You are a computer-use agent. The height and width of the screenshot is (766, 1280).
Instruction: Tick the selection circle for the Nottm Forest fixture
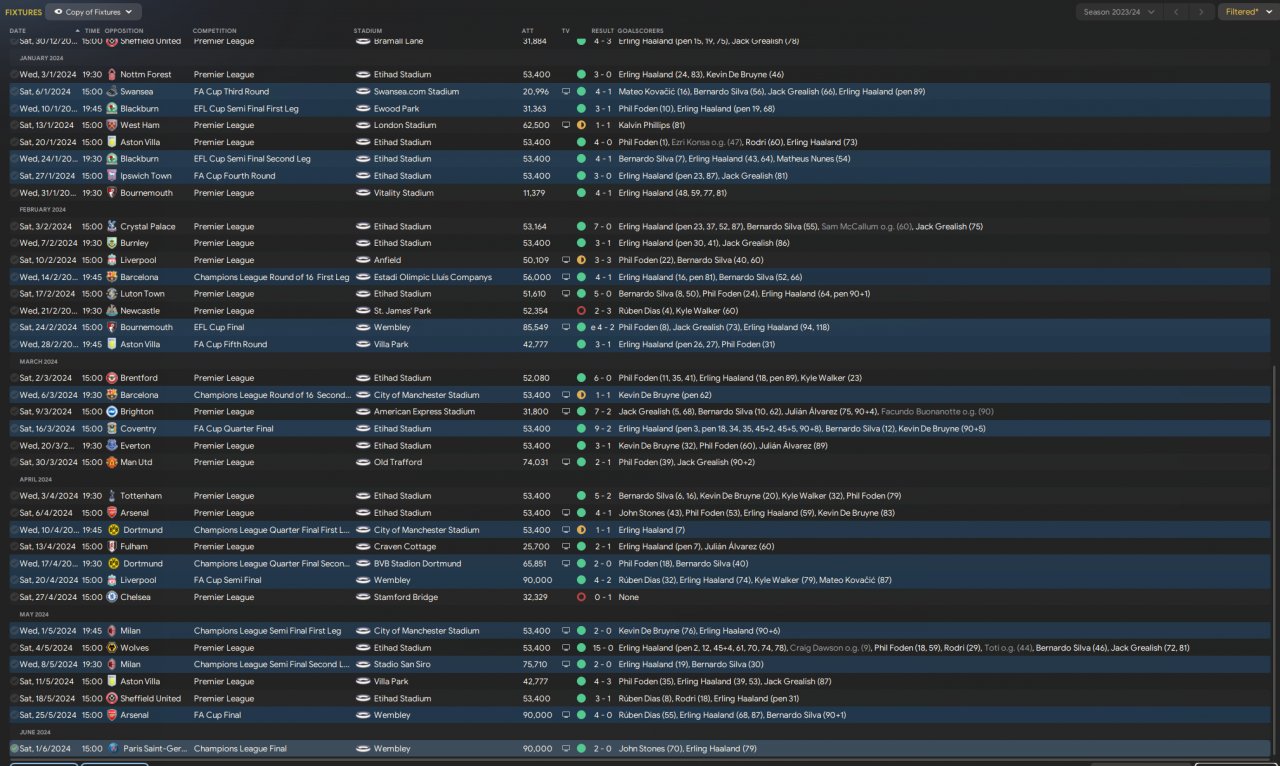(x=14, y=75)
